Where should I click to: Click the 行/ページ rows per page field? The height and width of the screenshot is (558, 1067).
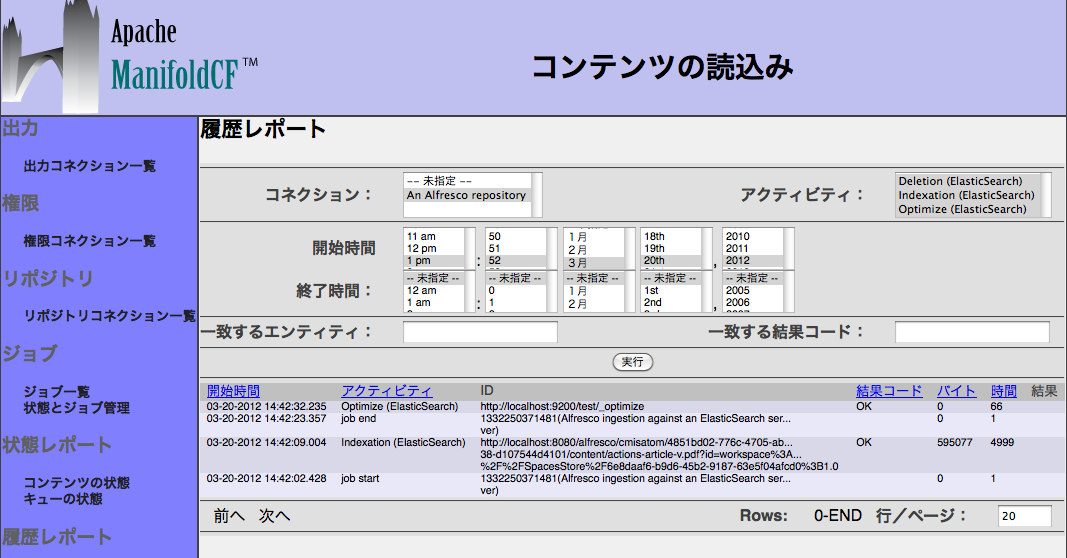click(1023, 516)
